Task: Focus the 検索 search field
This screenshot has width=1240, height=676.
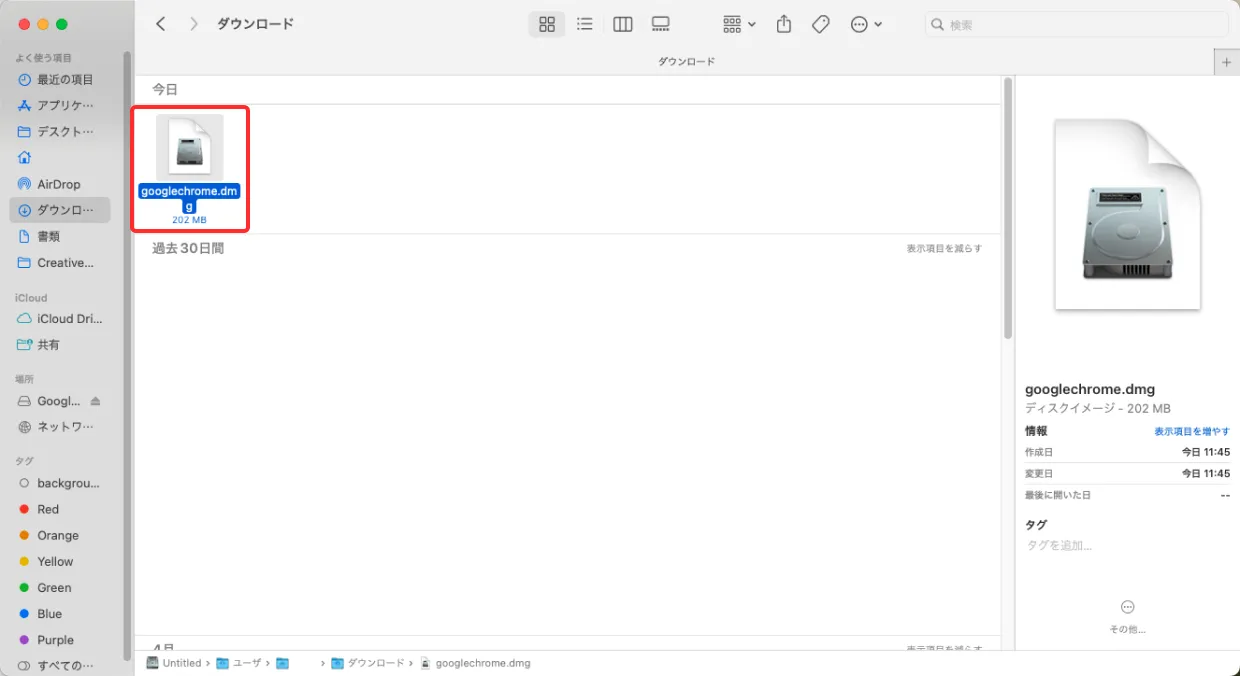Action: point(1077,24)
